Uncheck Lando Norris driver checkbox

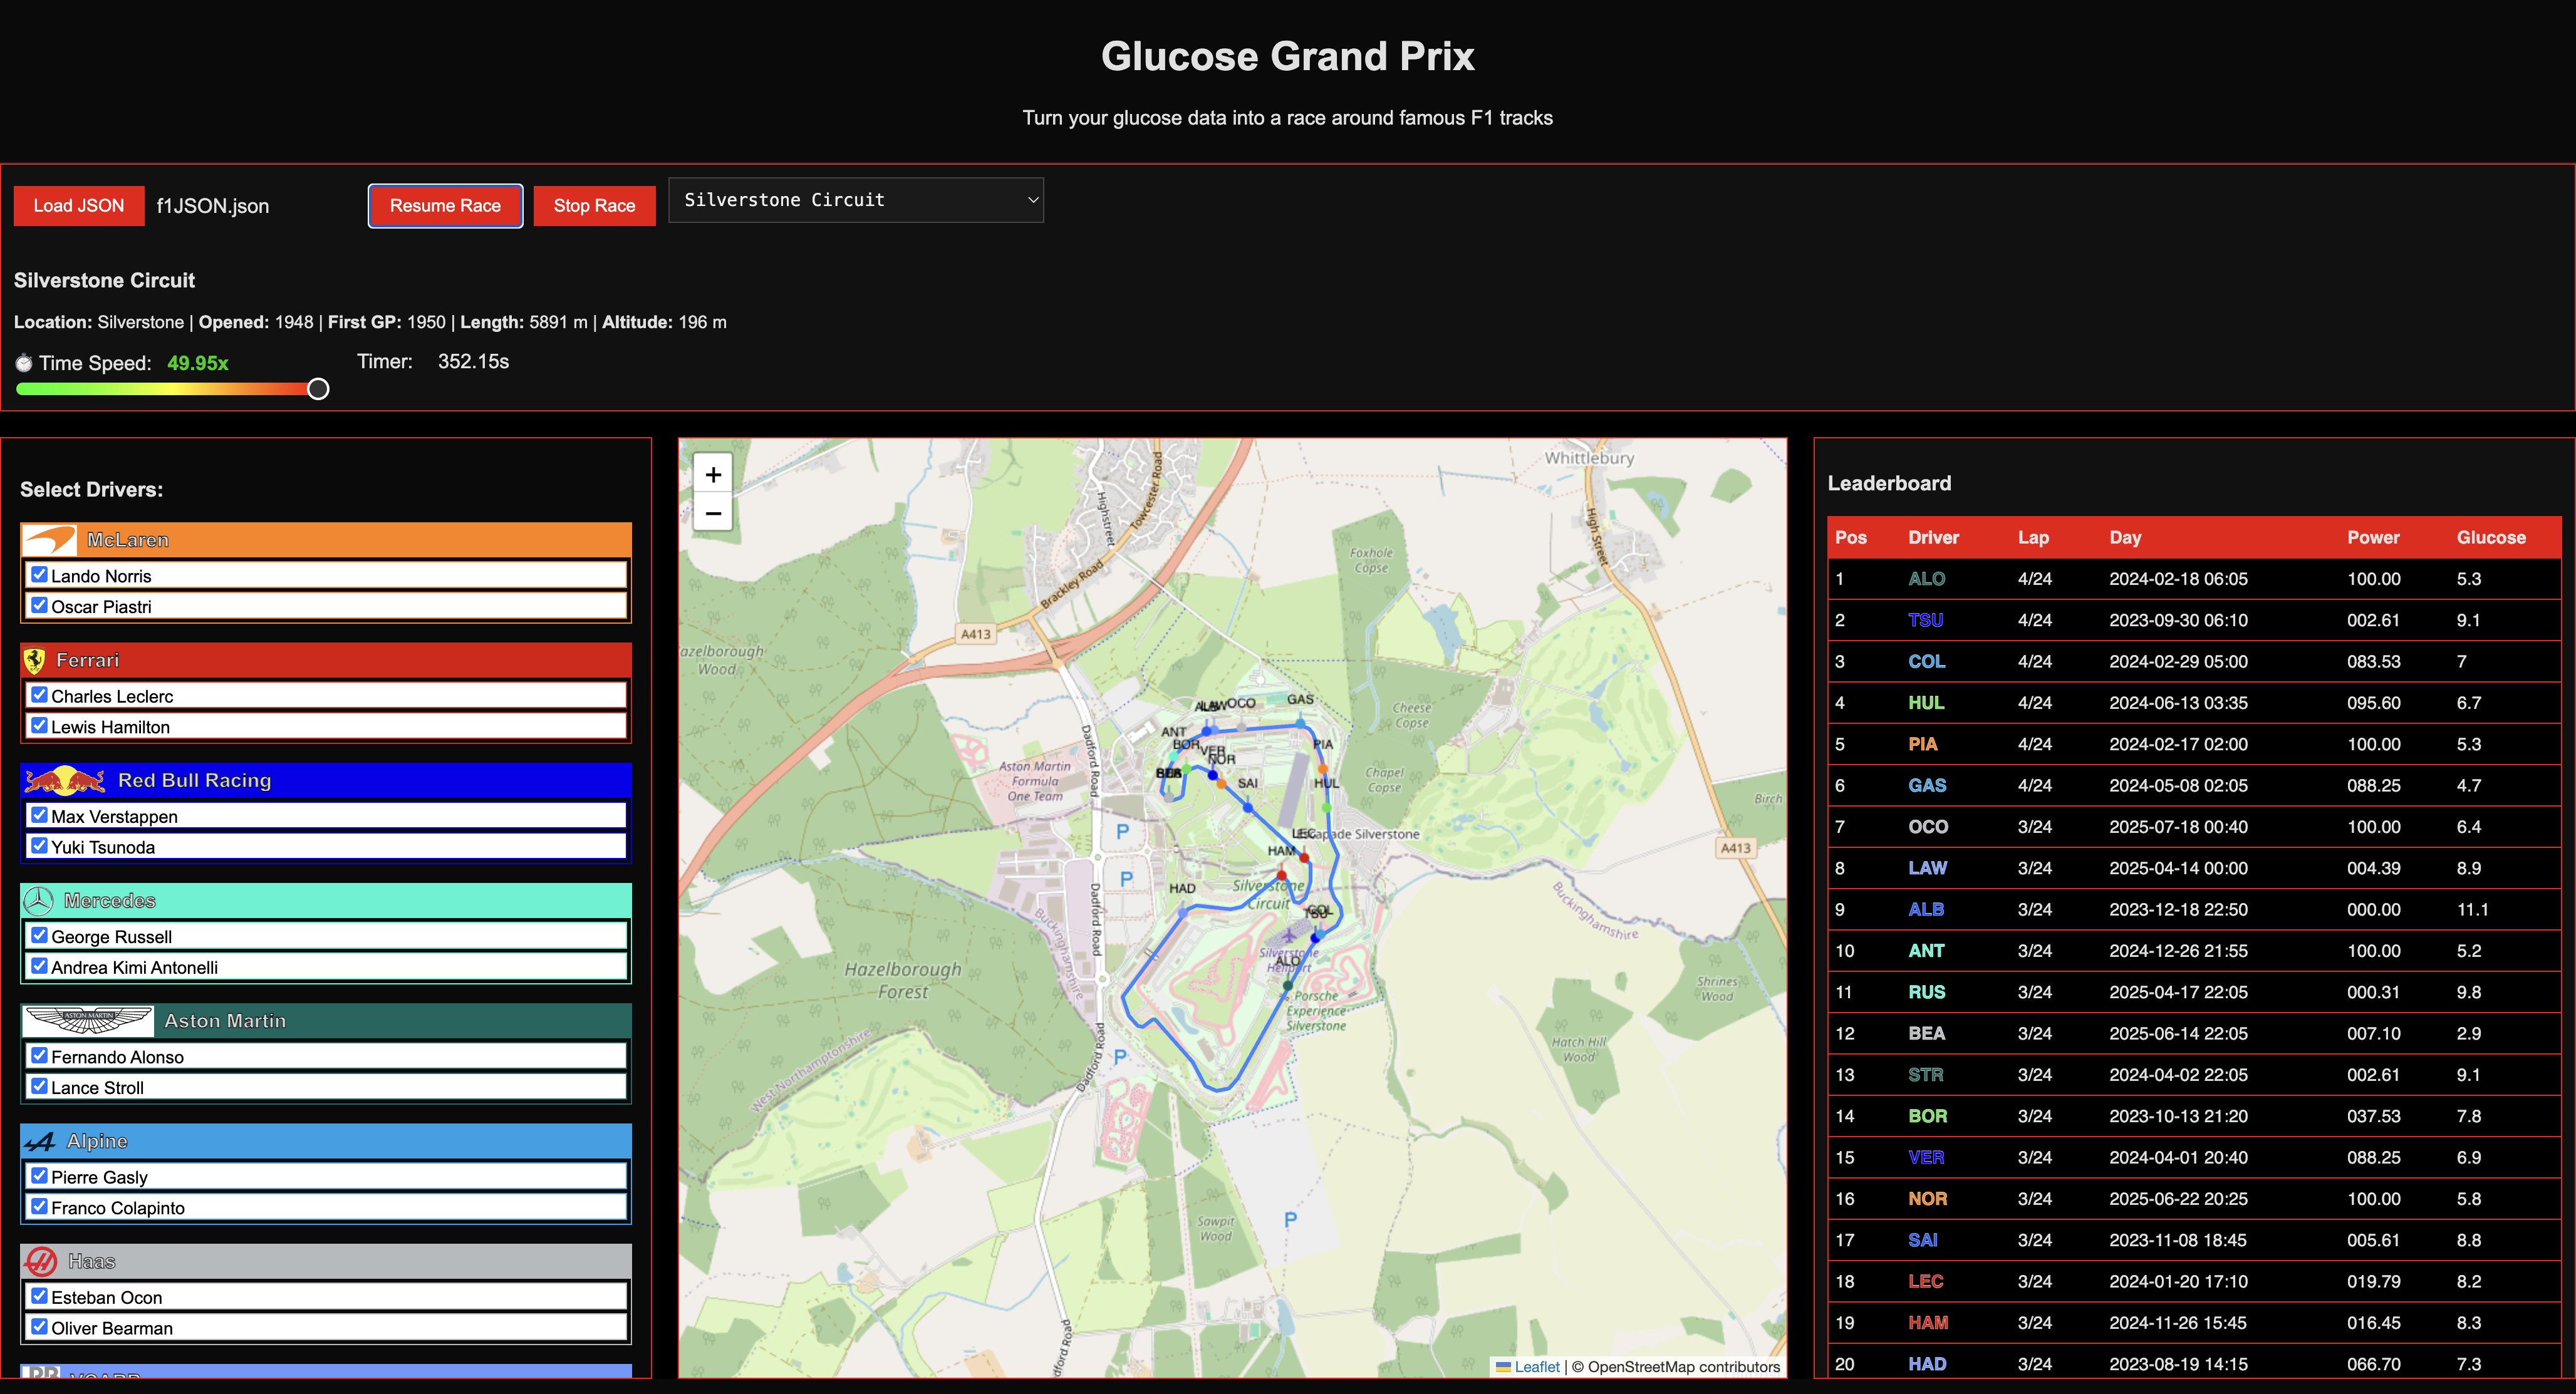tap(39, 574)
